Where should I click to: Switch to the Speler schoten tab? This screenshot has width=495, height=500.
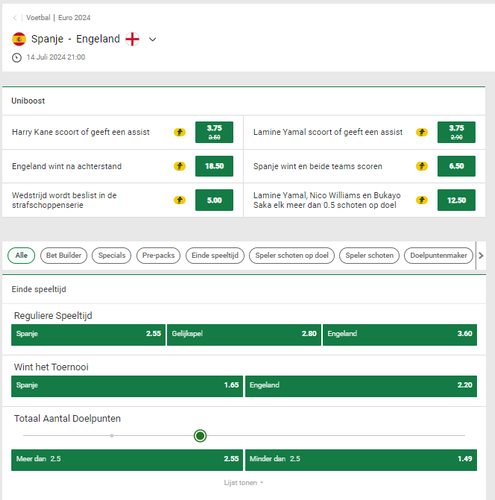coord(369,256)
